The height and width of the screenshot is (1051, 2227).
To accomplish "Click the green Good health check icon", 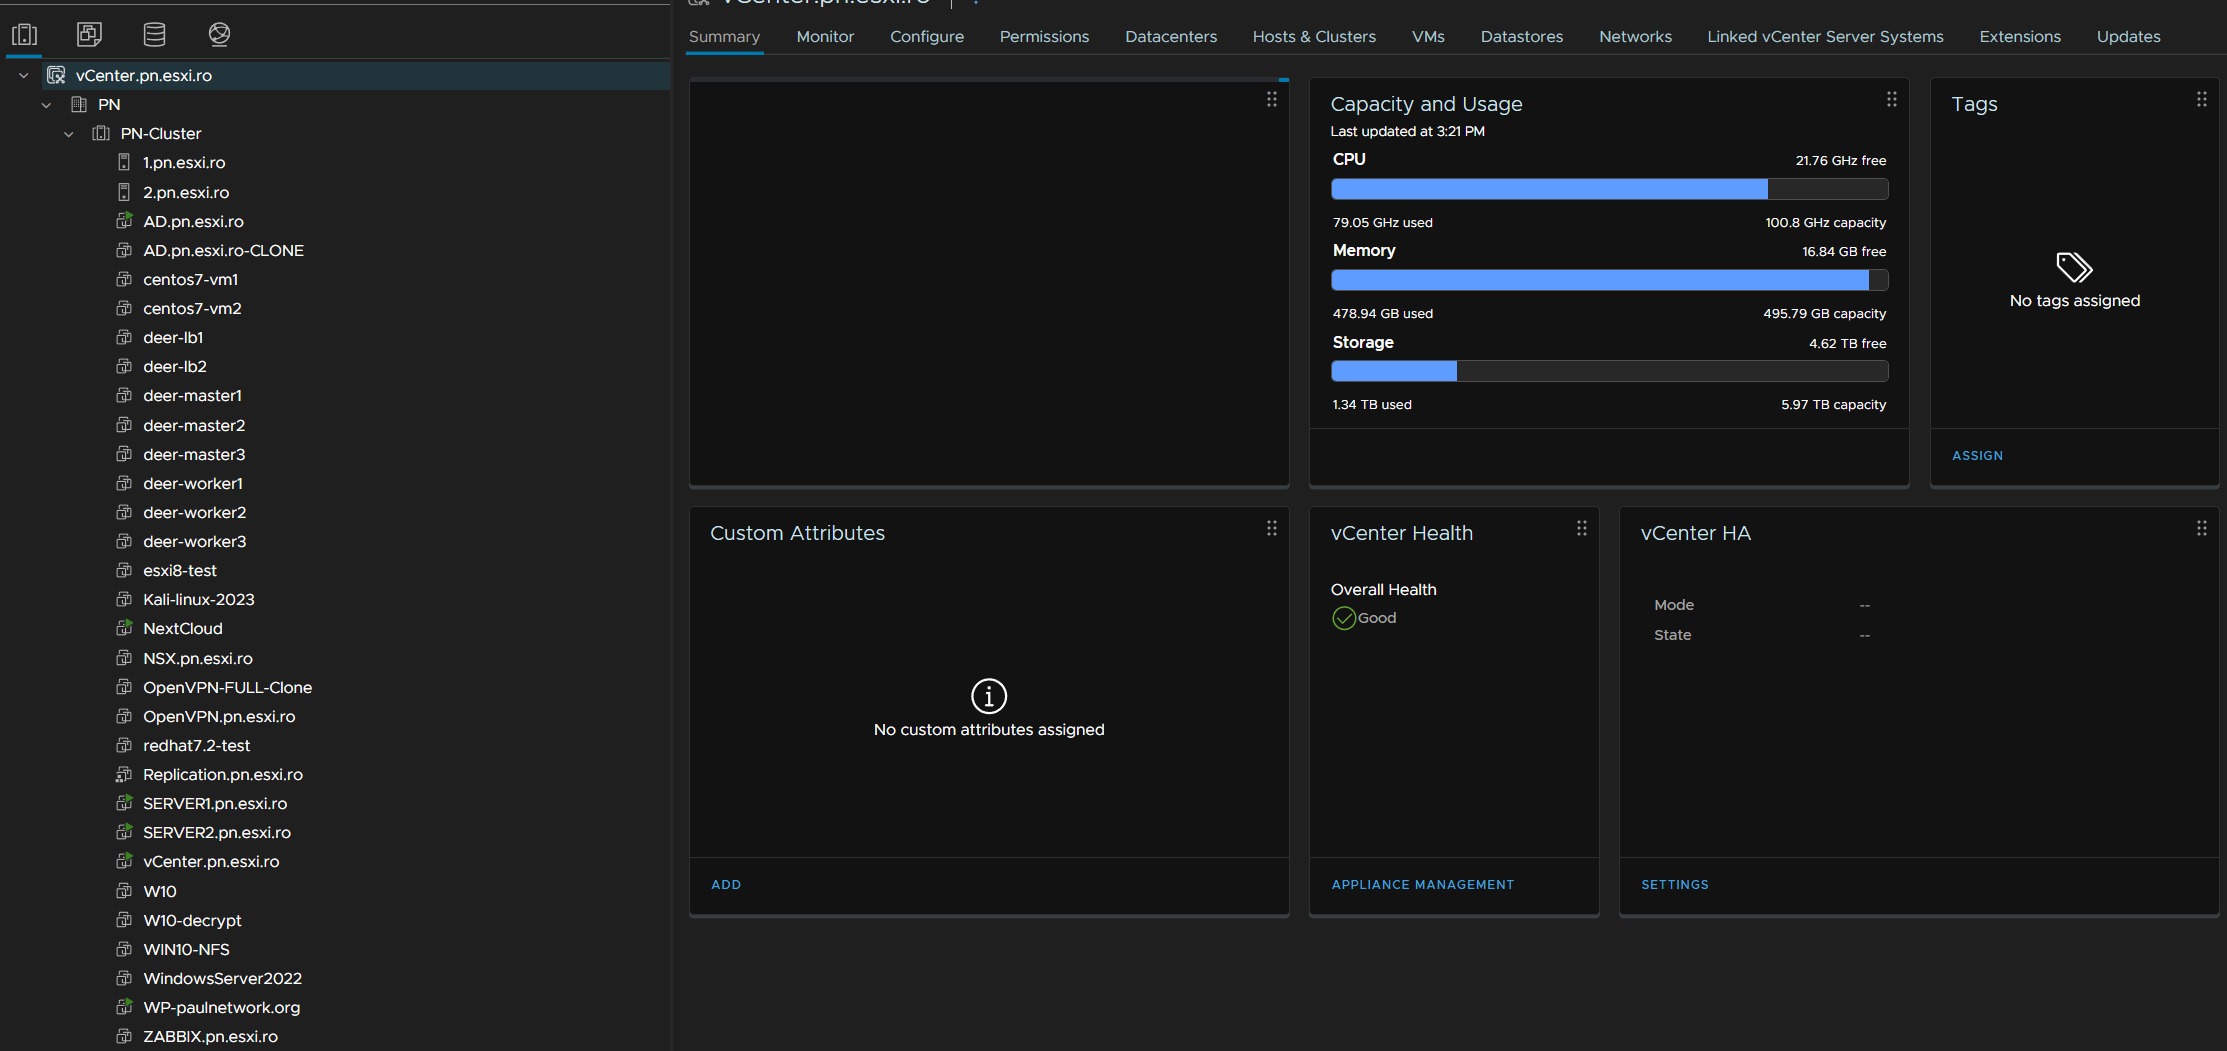I will click(1344, 618).
